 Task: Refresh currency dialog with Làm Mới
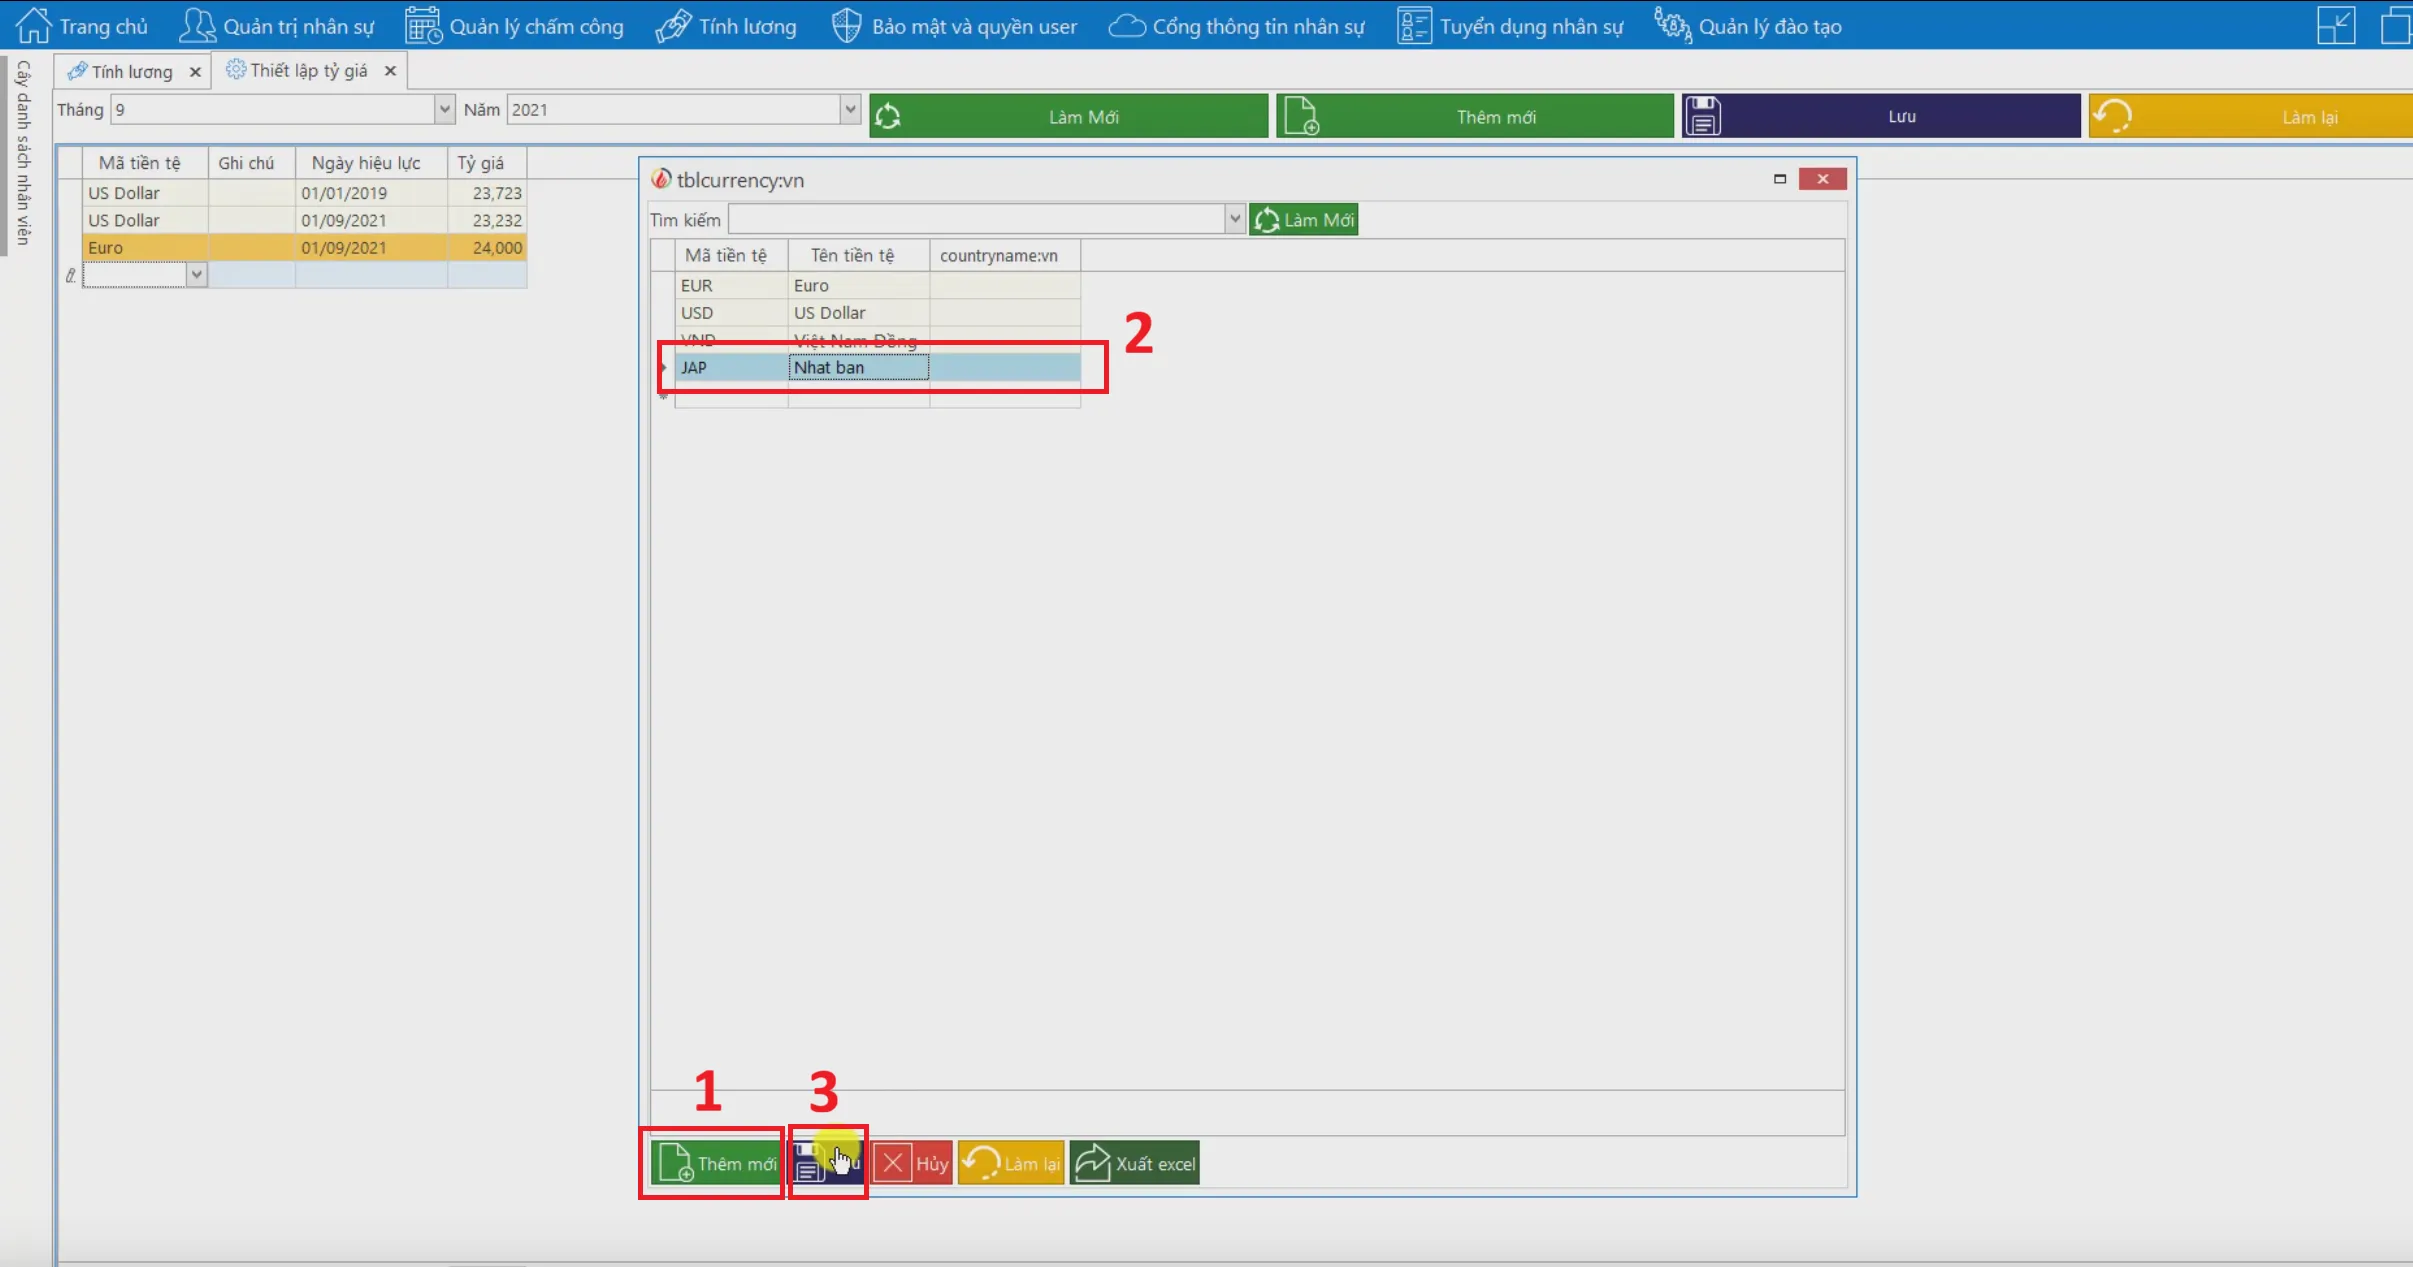1303,219
